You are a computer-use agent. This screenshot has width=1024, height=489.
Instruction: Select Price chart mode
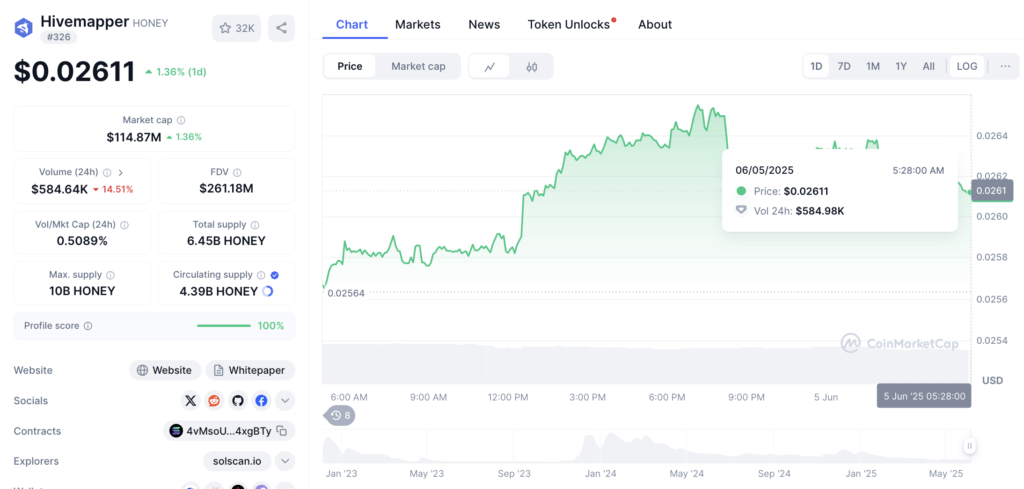[350, 67]
